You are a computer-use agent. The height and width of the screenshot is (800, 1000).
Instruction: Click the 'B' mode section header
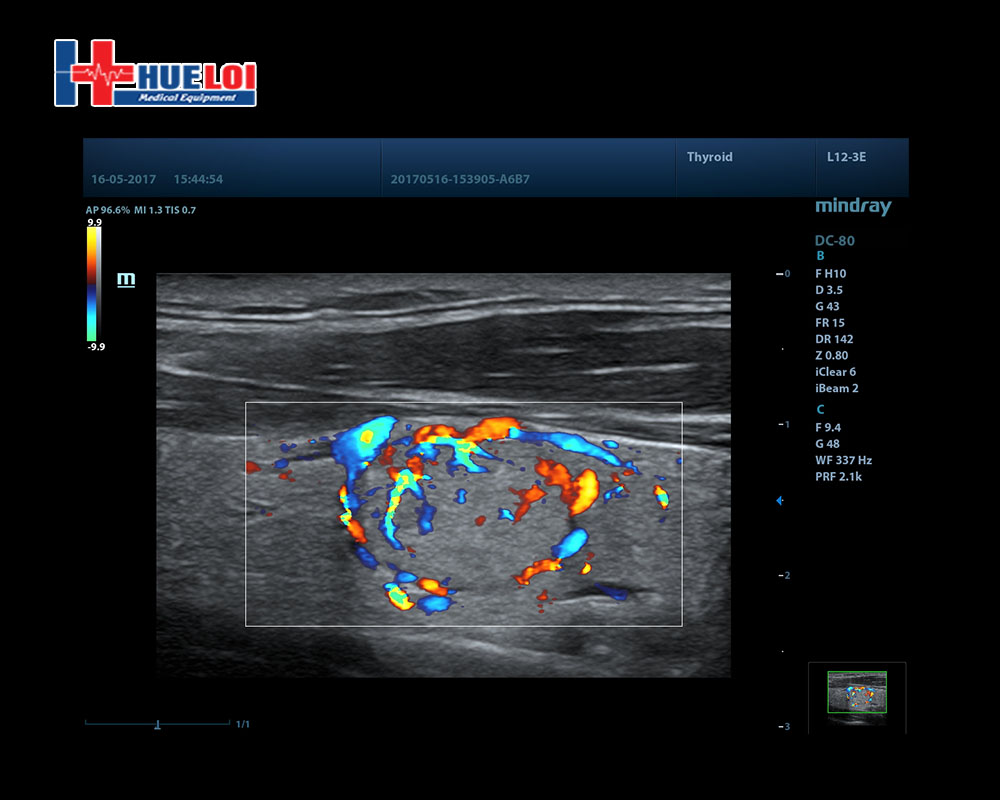[x=820, y=256]
